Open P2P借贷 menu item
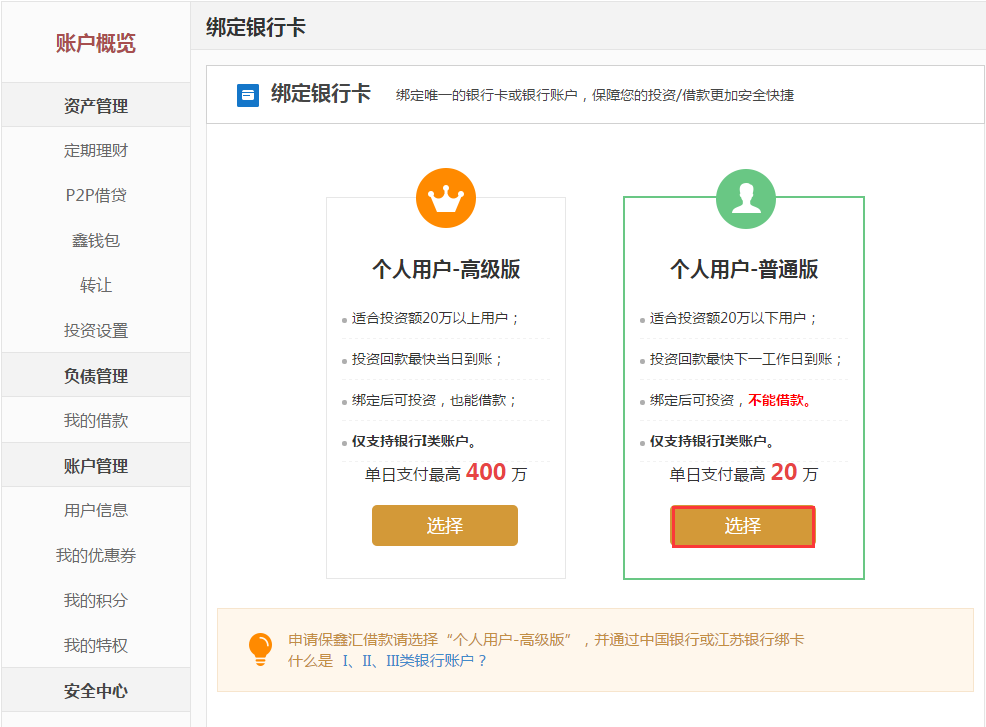This screenshot has height=727, width=986. (x=96, y=196)
